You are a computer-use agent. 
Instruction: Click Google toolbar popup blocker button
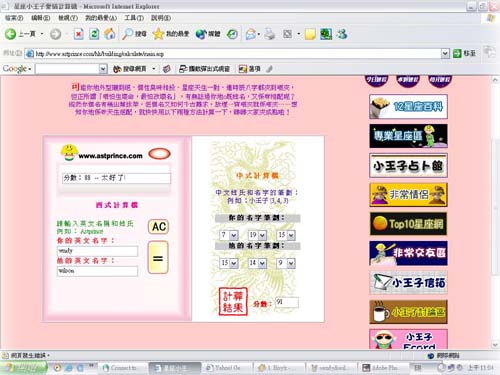click(204, 69)
